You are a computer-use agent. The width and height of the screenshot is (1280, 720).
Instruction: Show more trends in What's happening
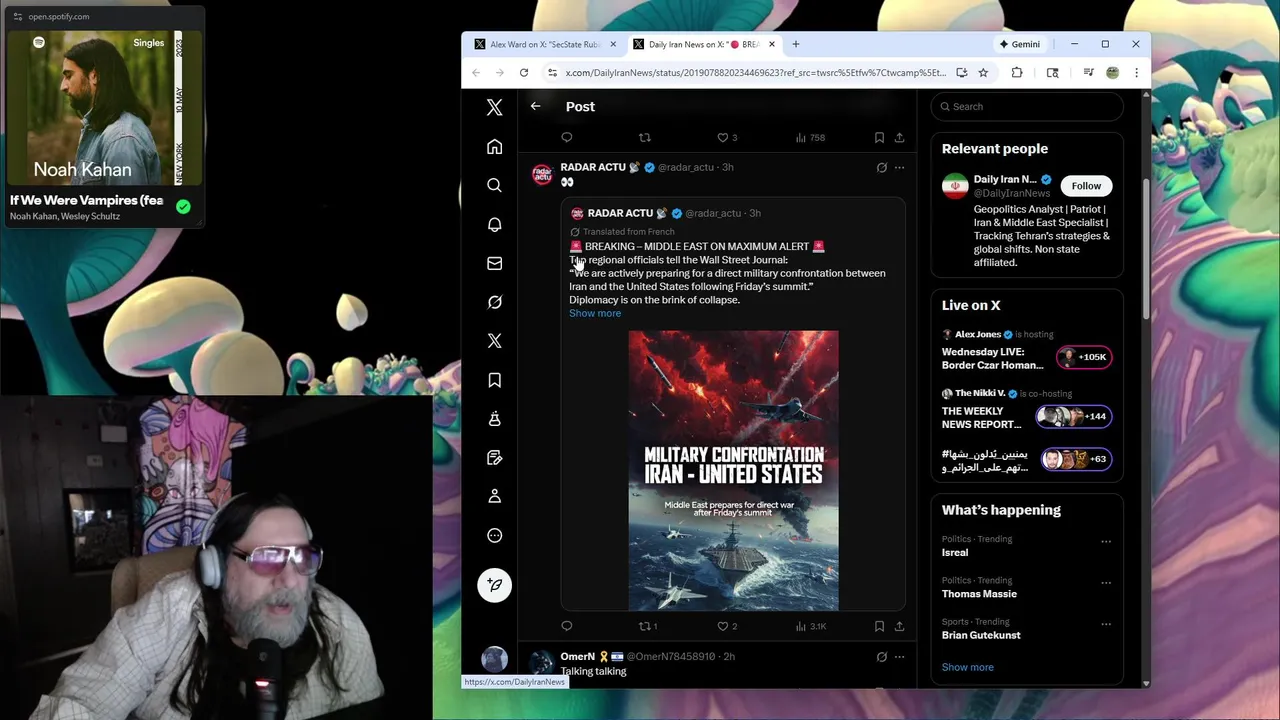click(x=967, y=667)
